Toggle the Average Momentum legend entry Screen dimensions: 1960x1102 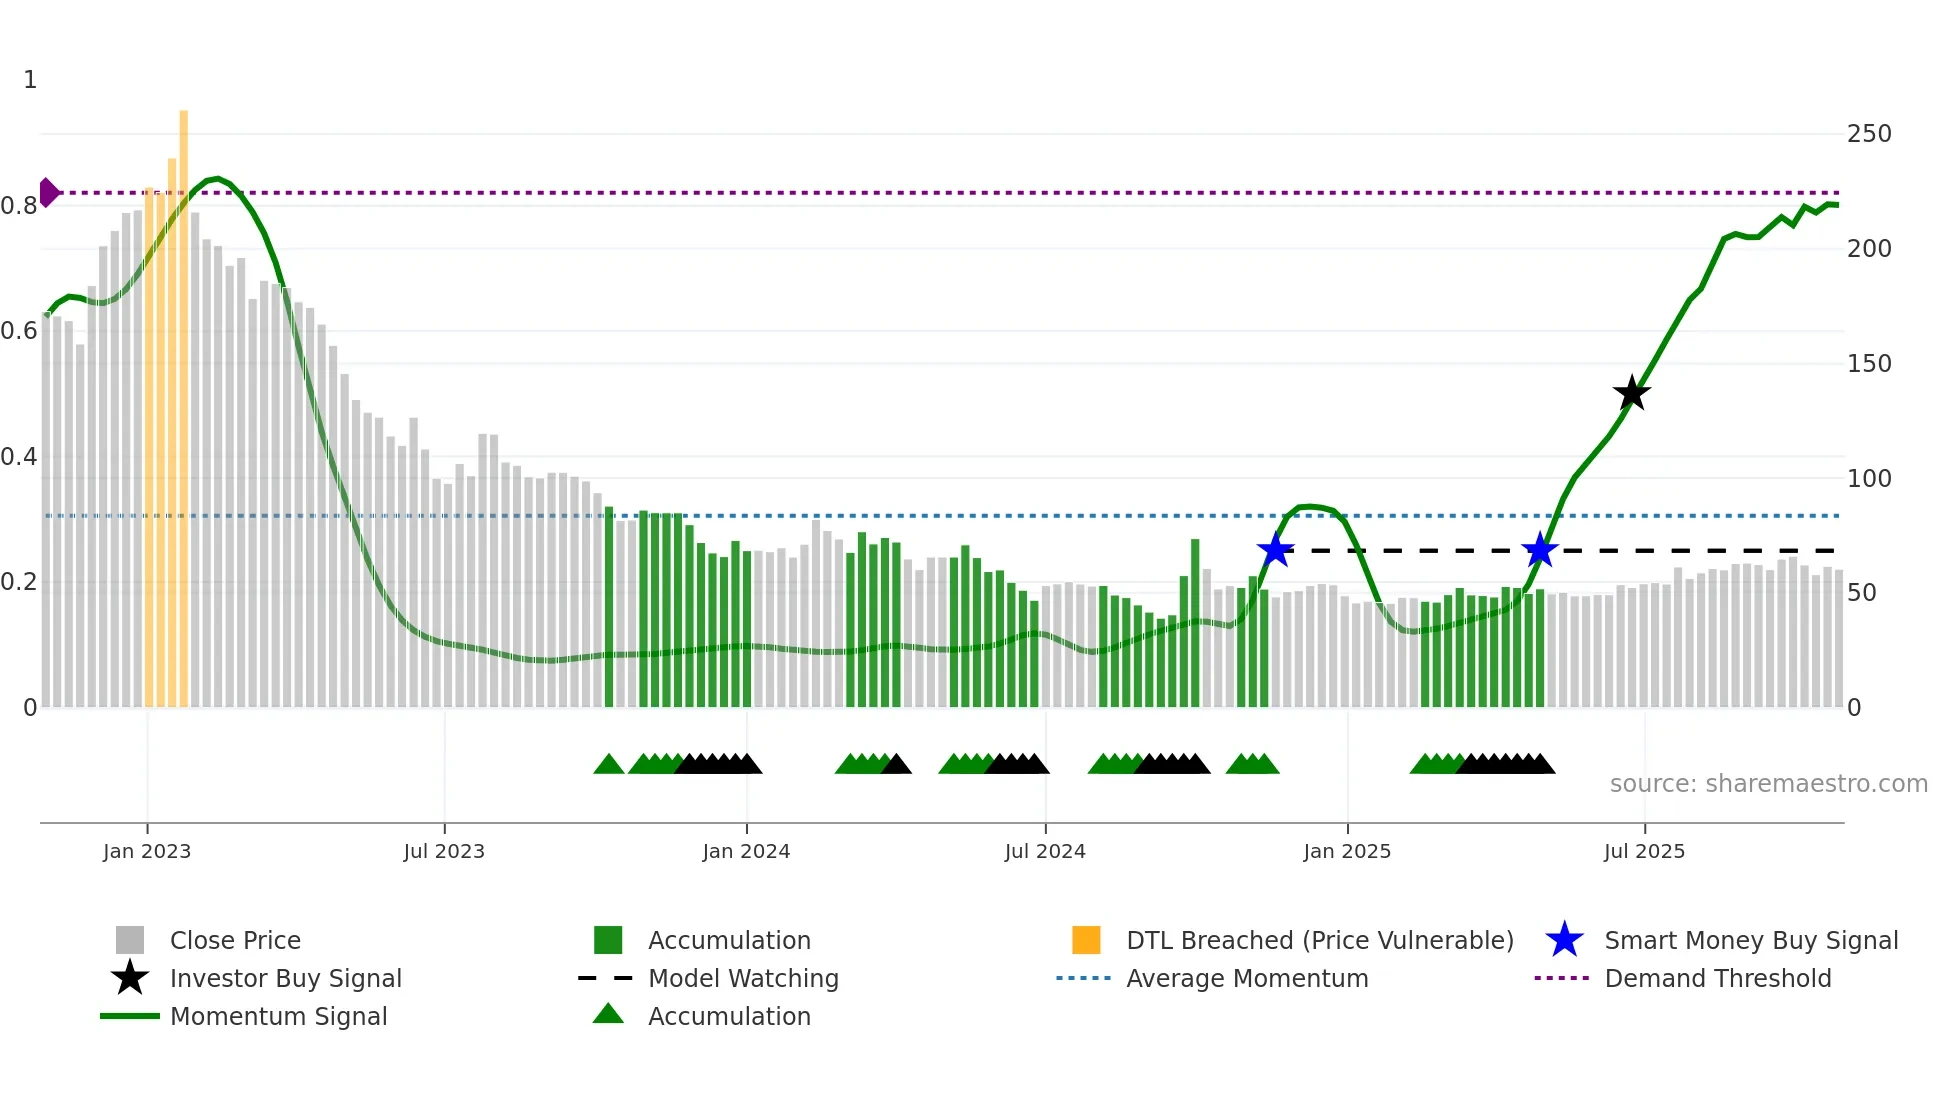(1247, 978)
